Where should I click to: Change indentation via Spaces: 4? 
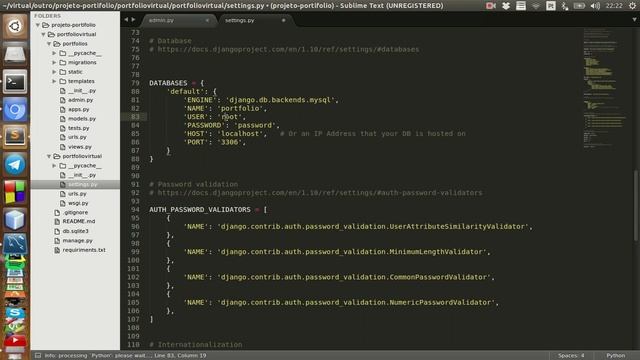[x=571, y=356]
